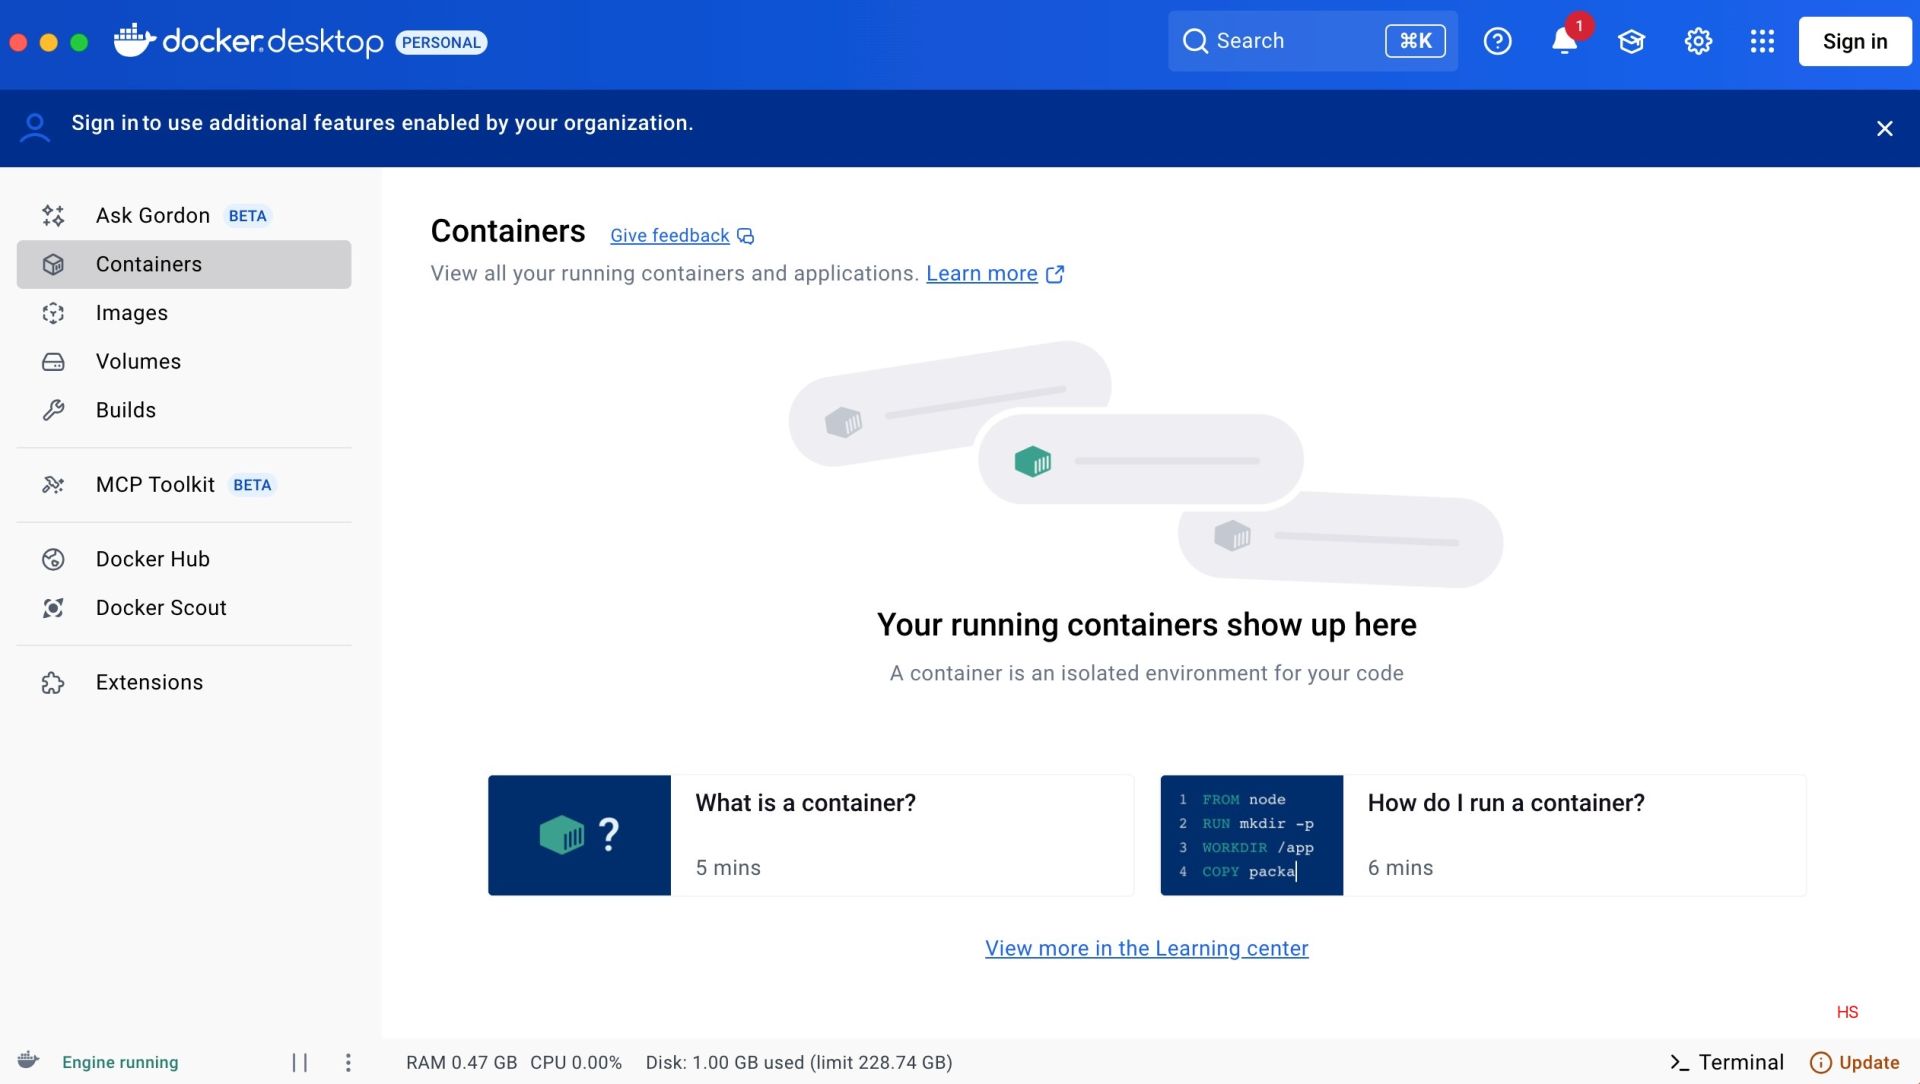Open How do I run a container? card
Image resolution: width=1920 pixels, height=1084 pixels.
pos(1483,835)
